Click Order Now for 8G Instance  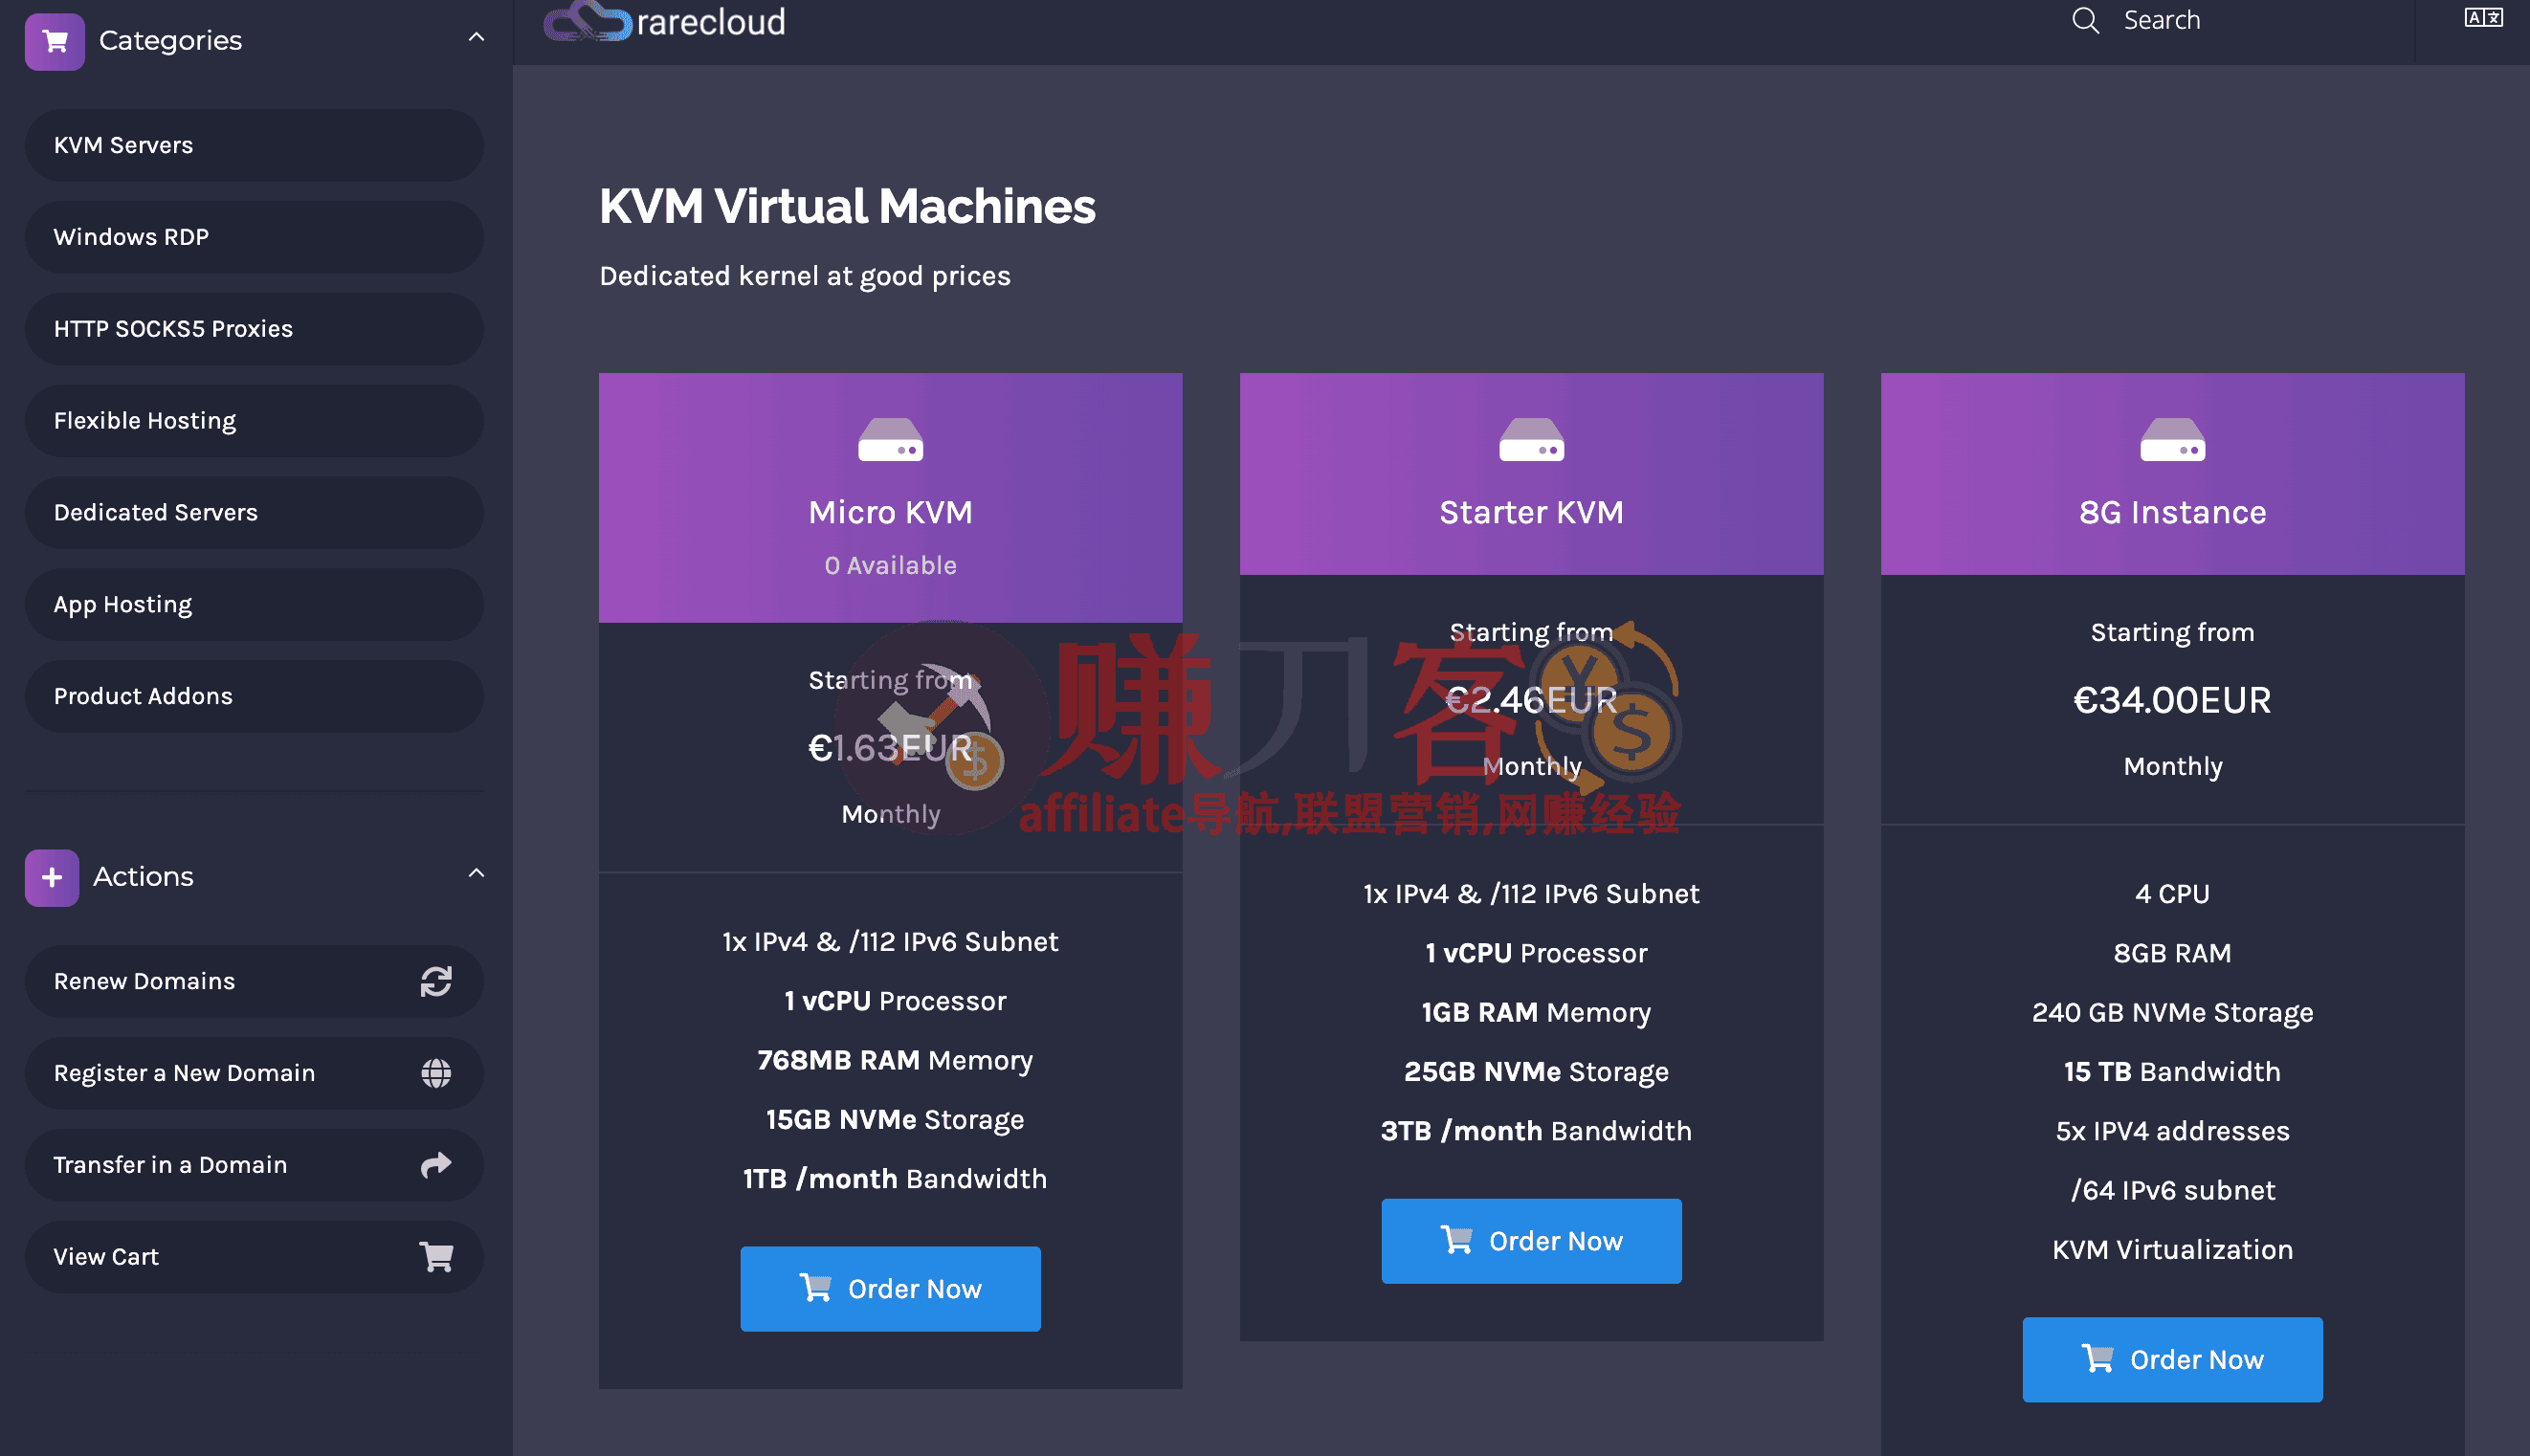pos(2172,1360)
